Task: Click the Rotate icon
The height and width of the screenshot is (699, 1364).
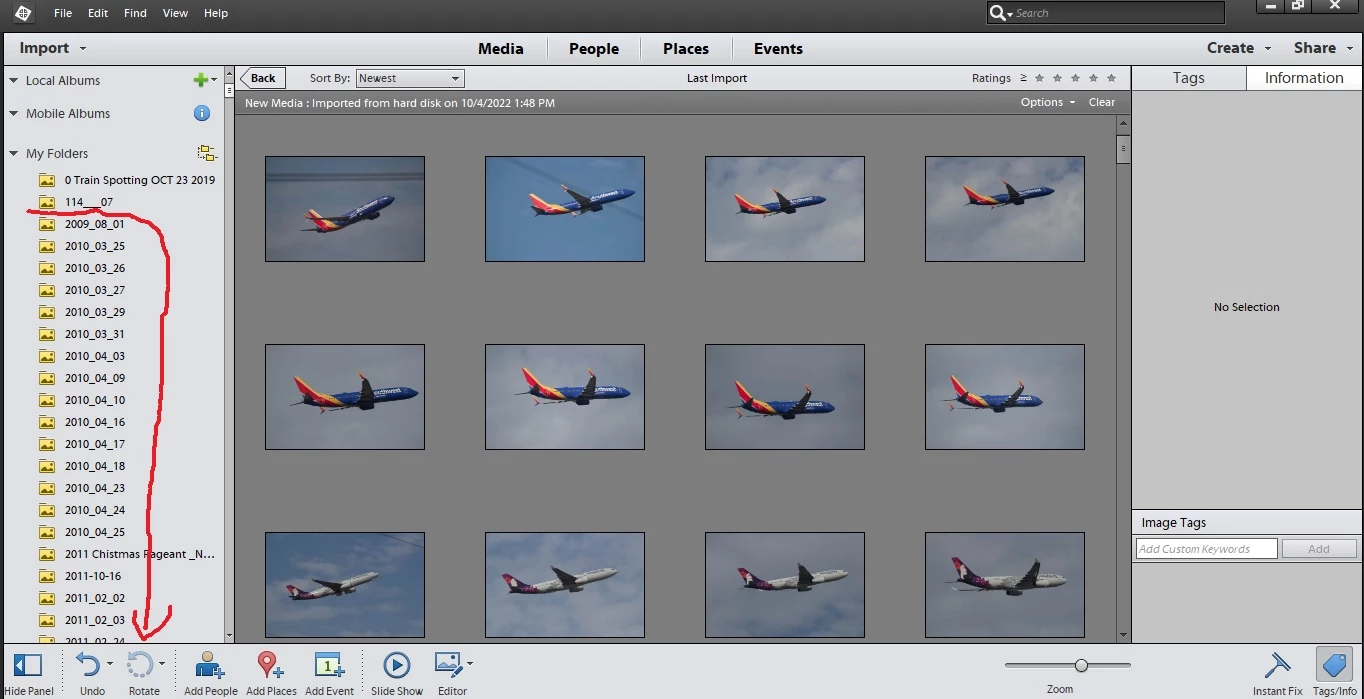Action: pyautogui.click(x=140, y=665)
